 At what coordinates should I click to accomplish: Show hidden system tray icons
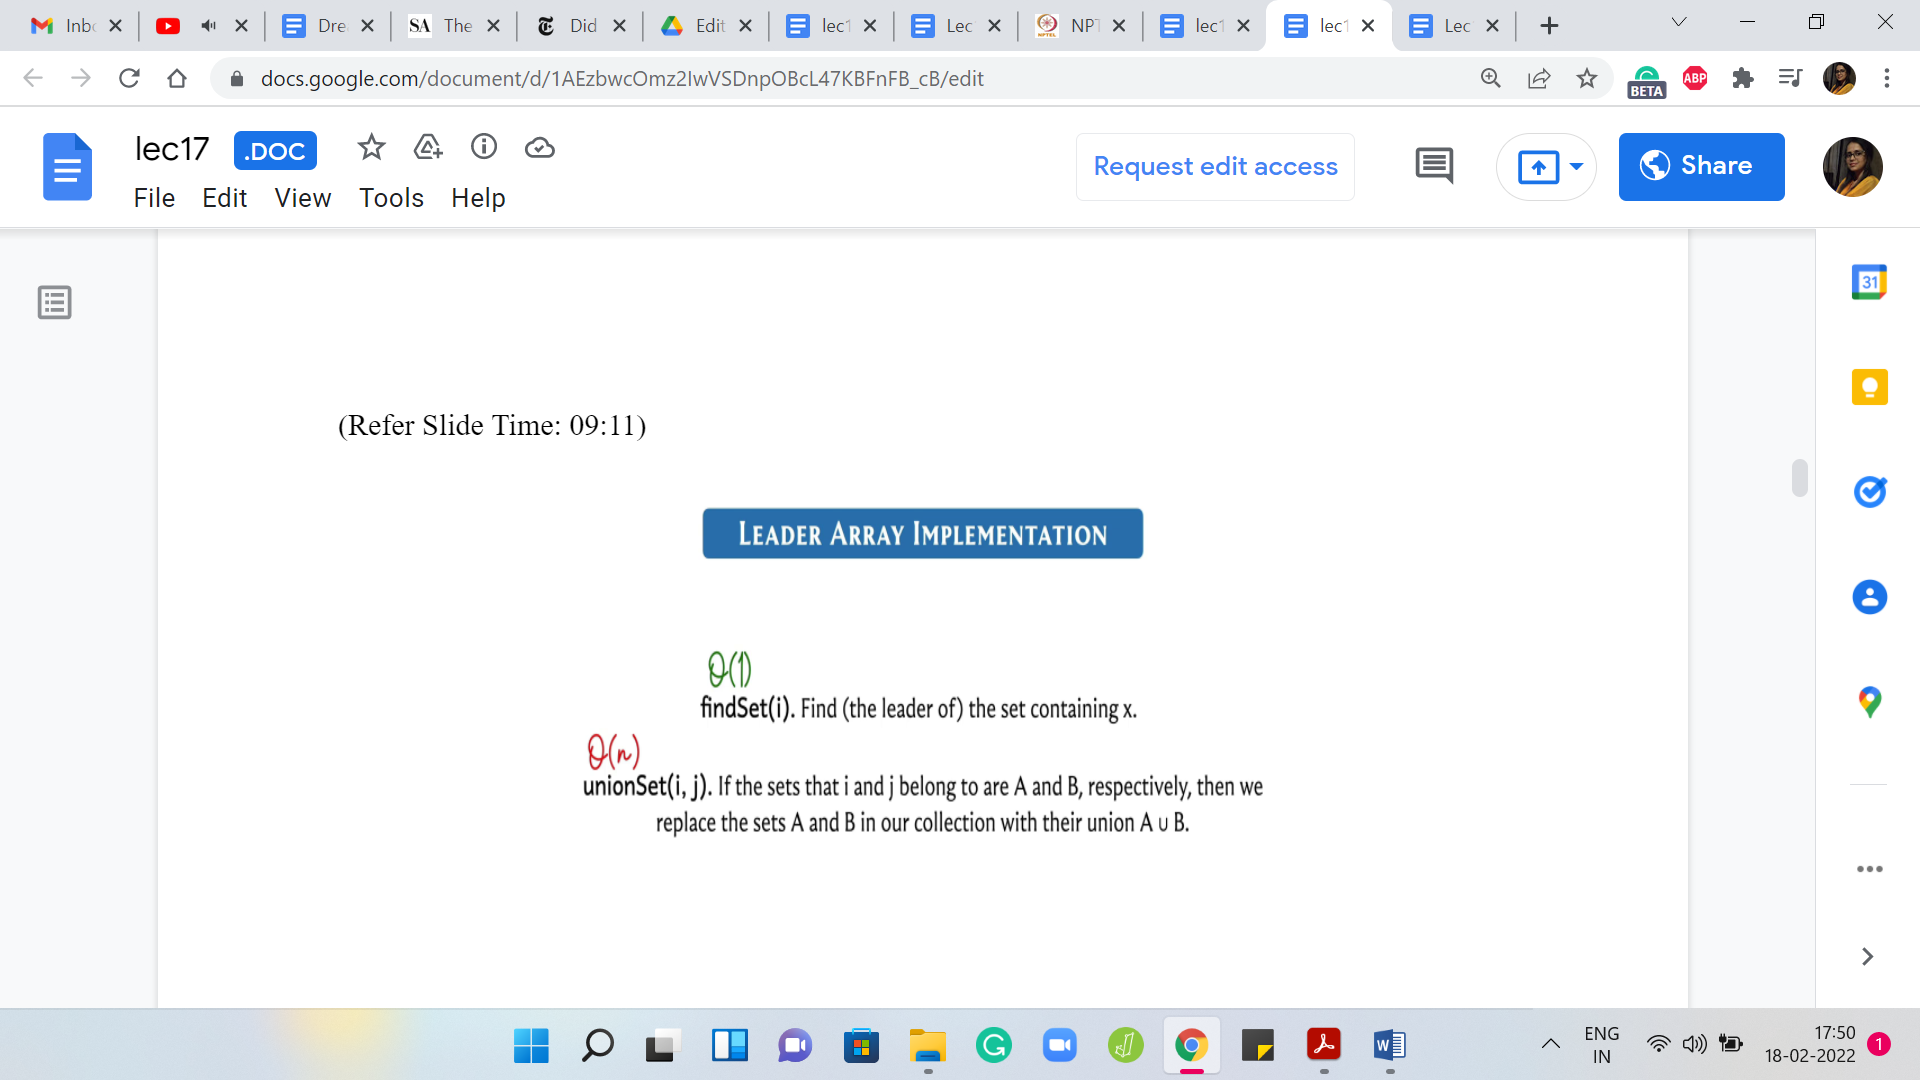pos(1550,1044)
